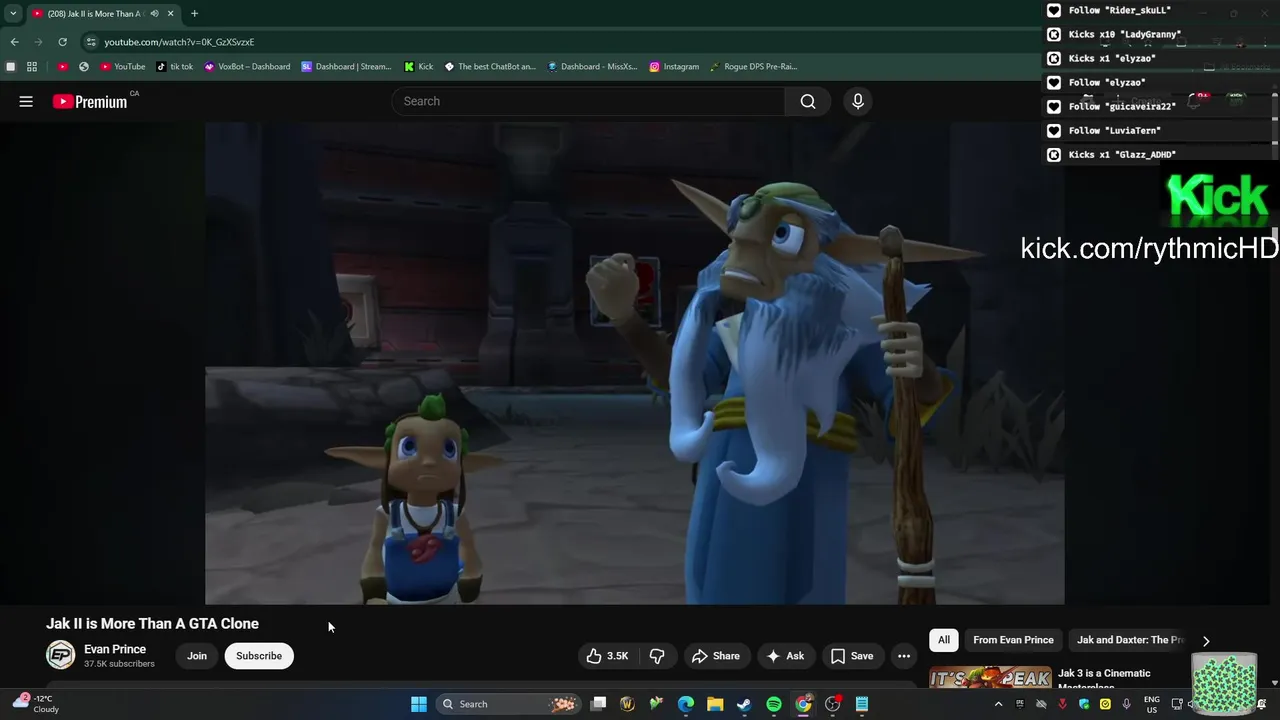Click the YouTube Premium logo
The image size is (1280, 720).
91,101
